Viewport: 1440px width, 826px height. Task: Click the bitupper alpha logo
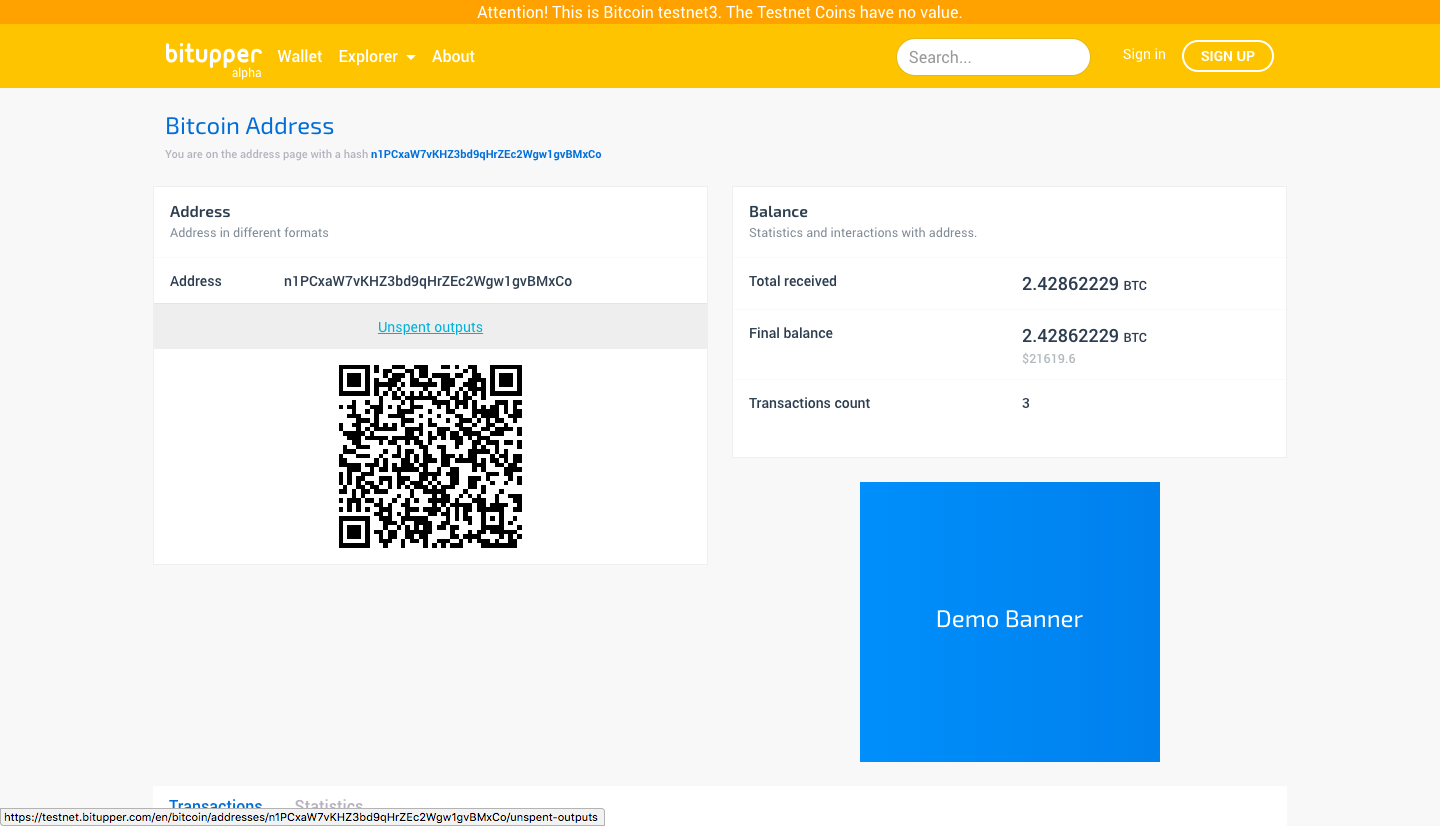[214, 59]
